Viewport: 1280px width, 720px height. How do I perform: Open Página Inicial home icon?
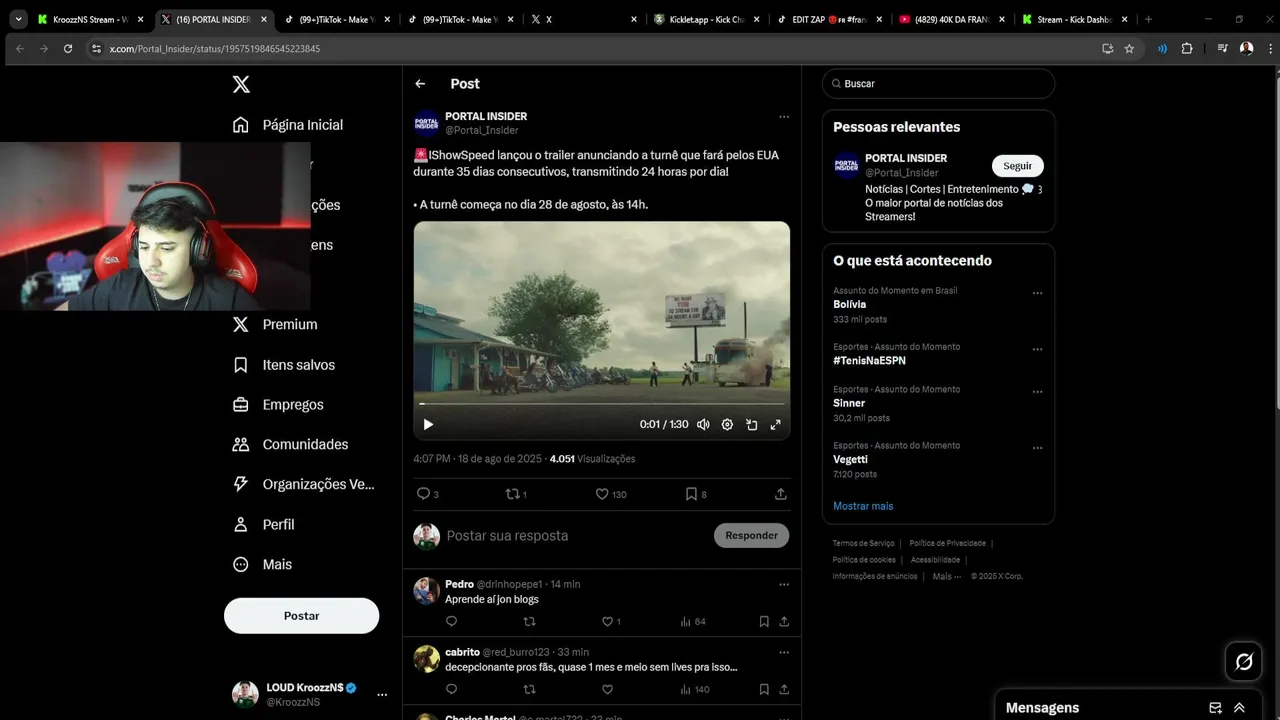click(x=240, y=125)
